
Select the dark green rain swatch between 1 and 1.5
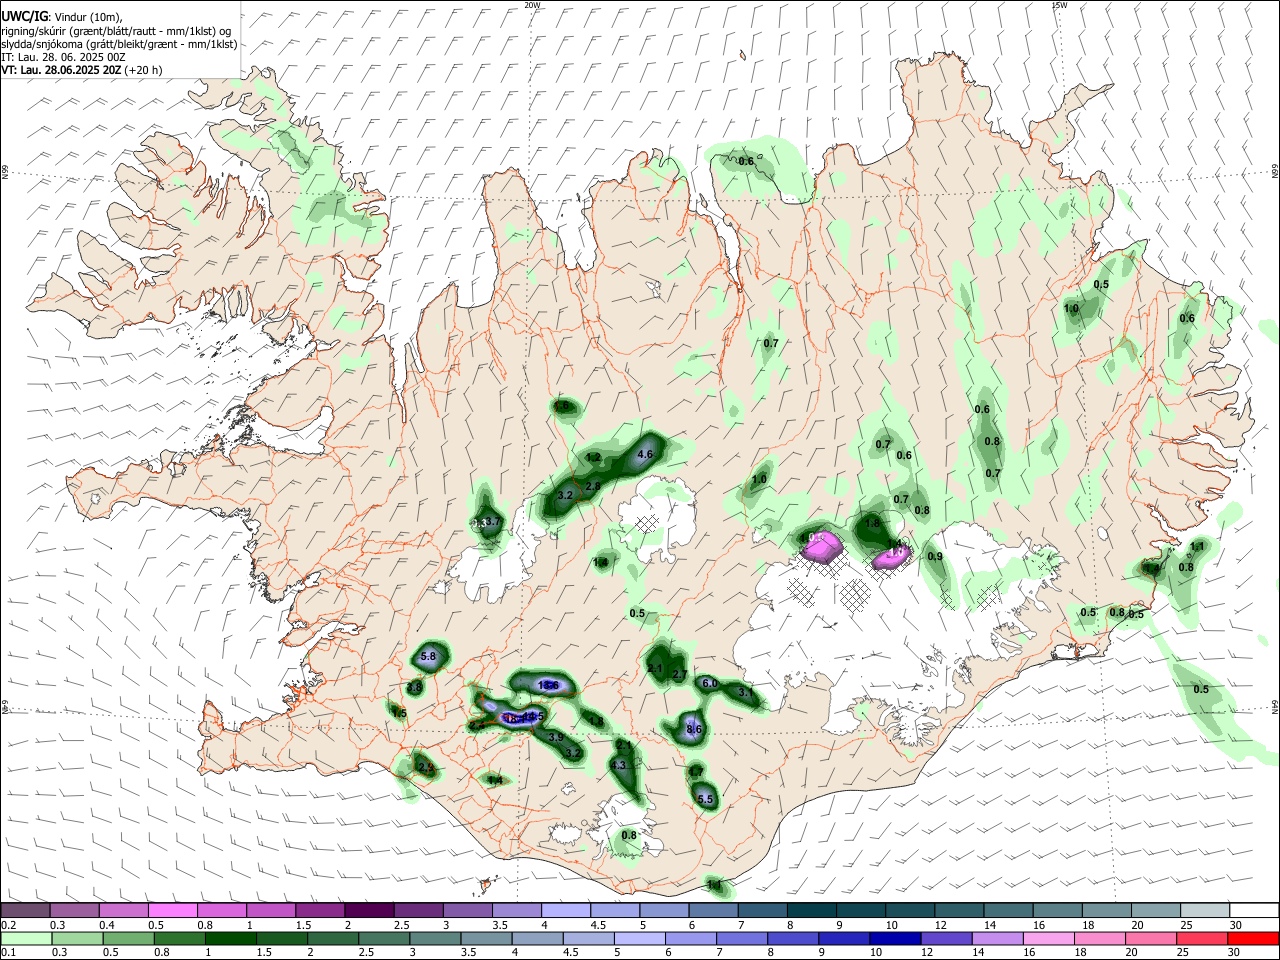coord(230,938)
